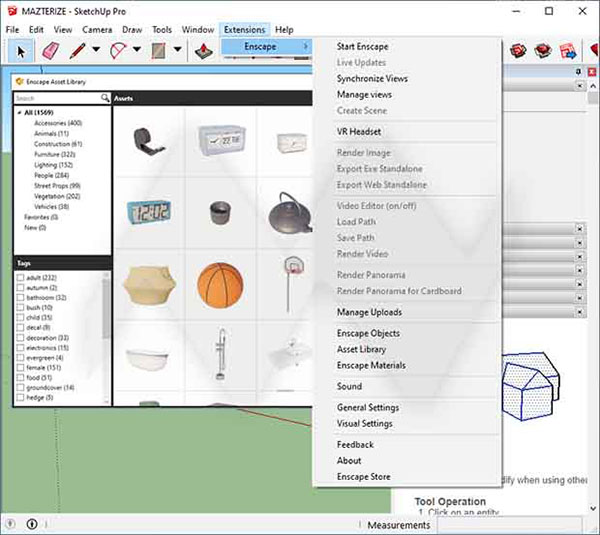Select the white bathtub asset thumbnail
The image size is (600, 535).
click(147, 359)
